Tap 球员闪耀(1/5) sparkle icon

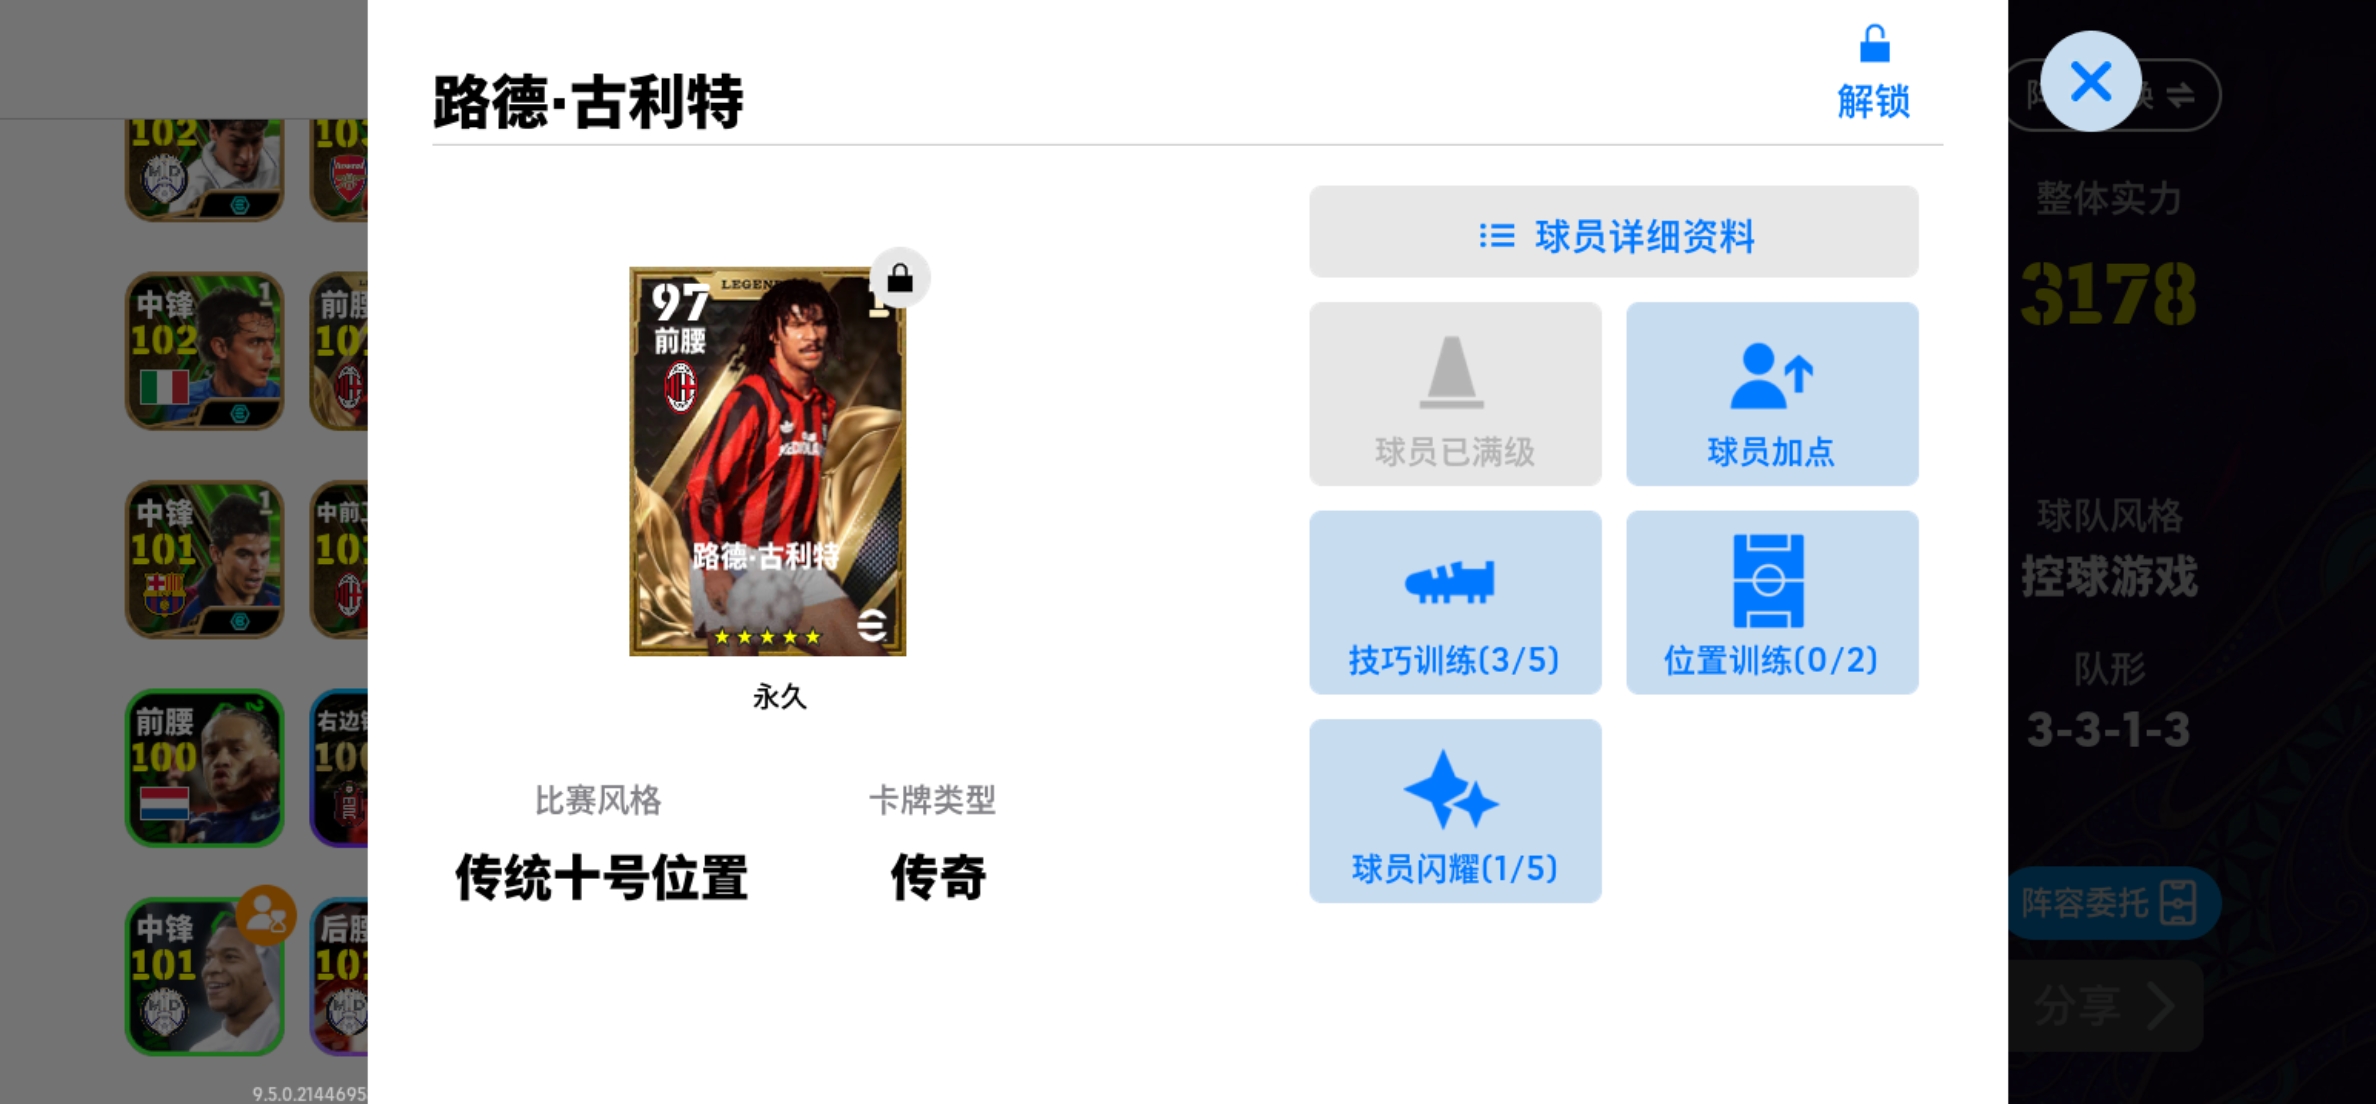tap(1451, 790)
